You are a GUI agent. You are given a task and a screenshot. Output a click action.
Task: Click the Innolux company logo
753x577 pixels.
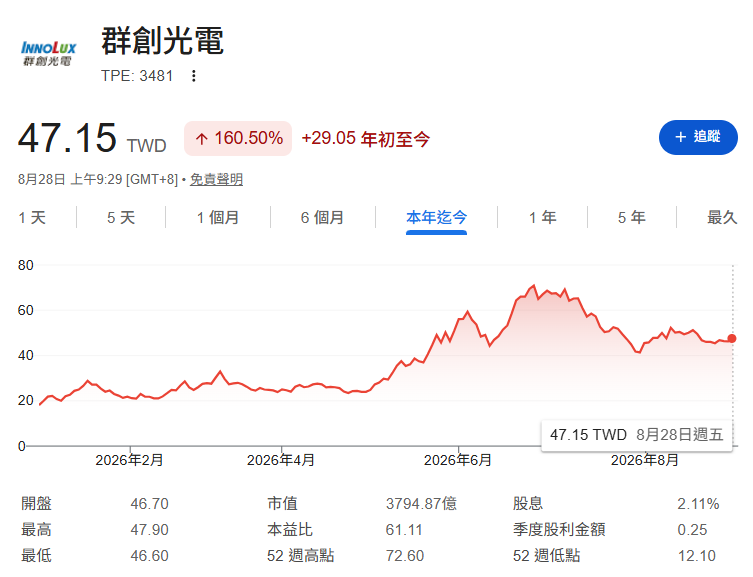pyautogui.click(x=48, y=53)
